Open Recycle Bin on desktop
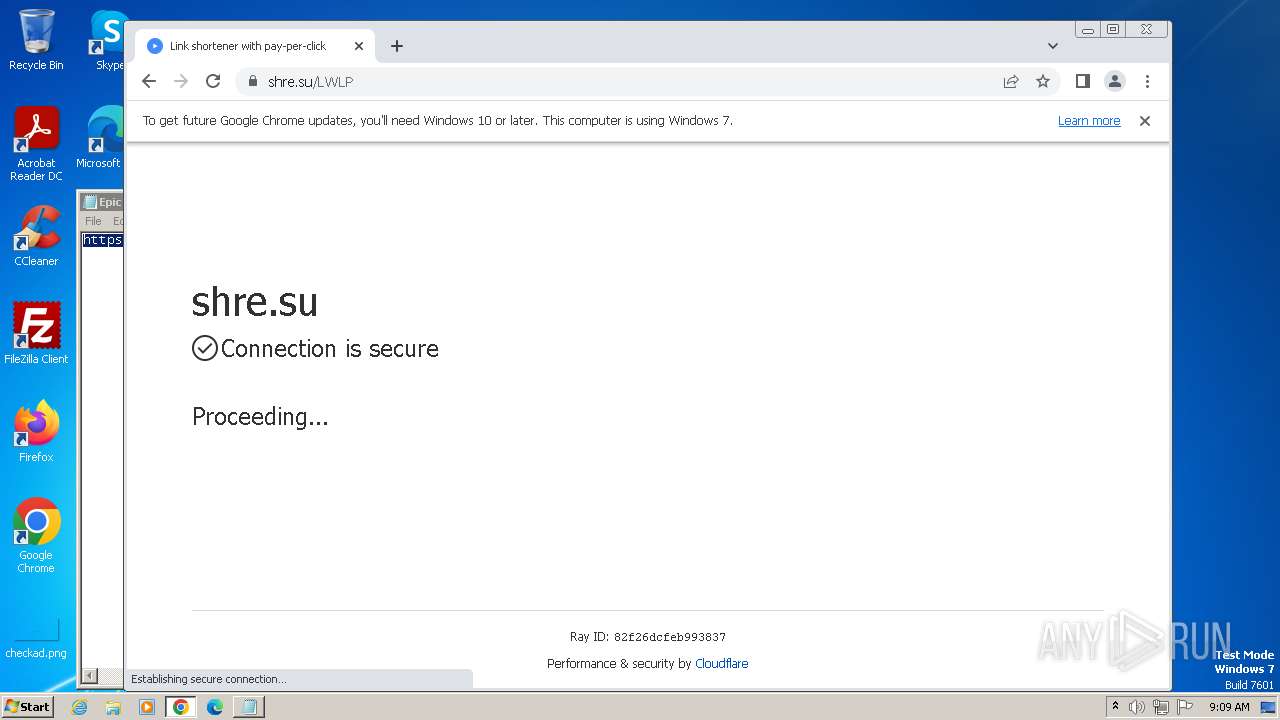This screenshot has width=1280, height=720. click(x=36, y=40)
